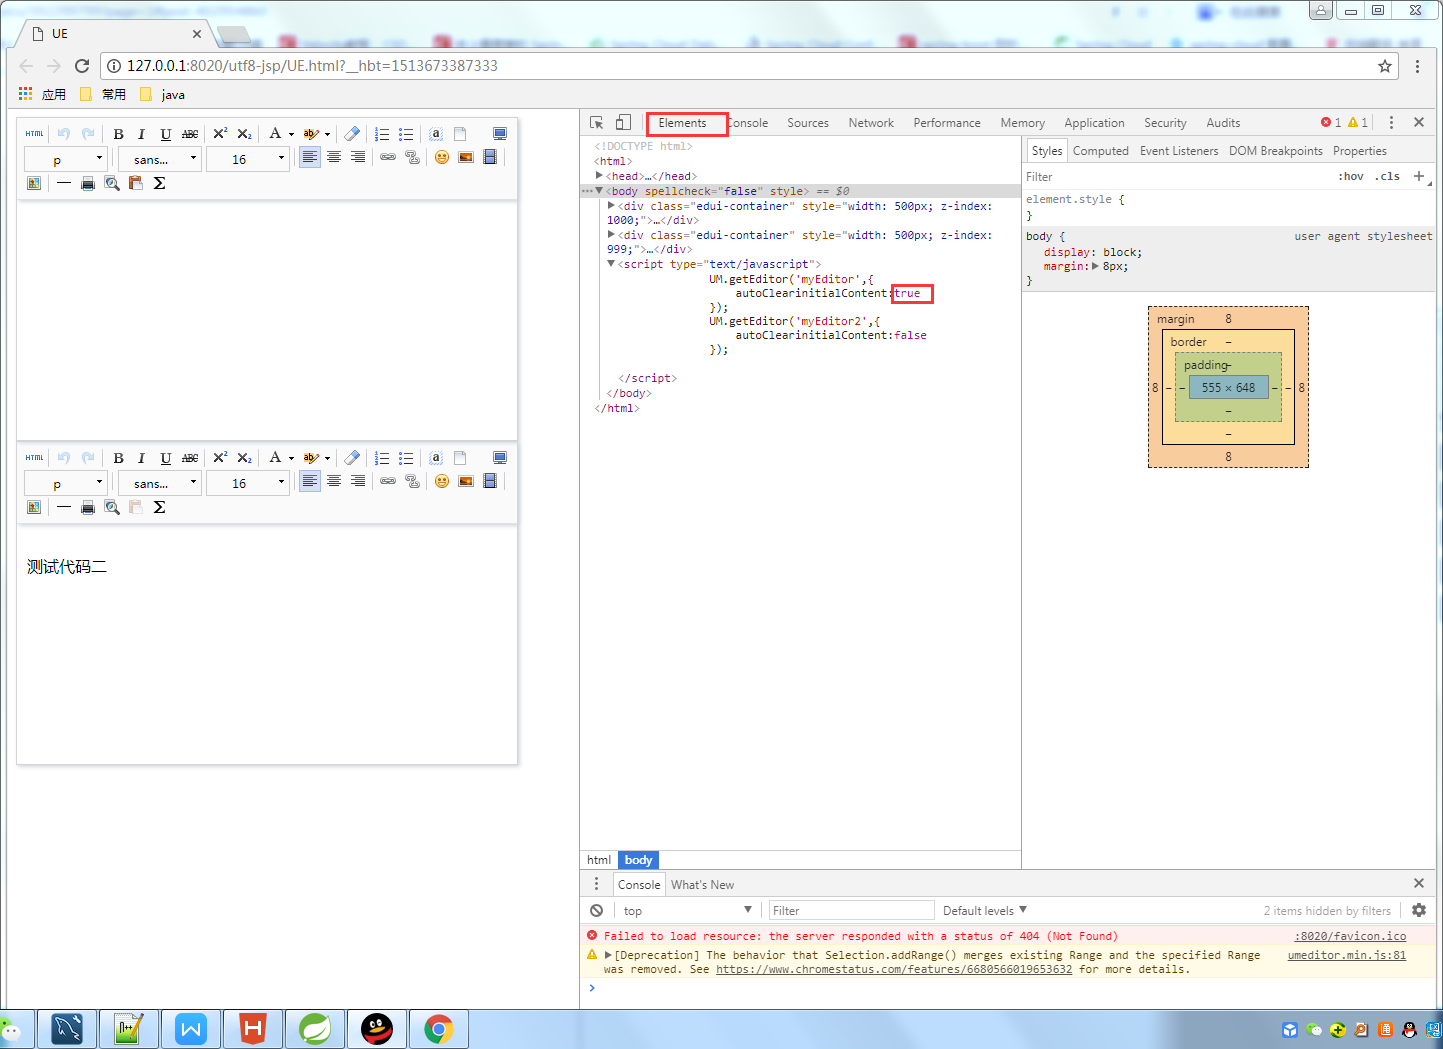This screenshot has width=1443, height=1049.
Task: Click the eraser clear-format icon in top editor
Action: (x=352, y=134)
